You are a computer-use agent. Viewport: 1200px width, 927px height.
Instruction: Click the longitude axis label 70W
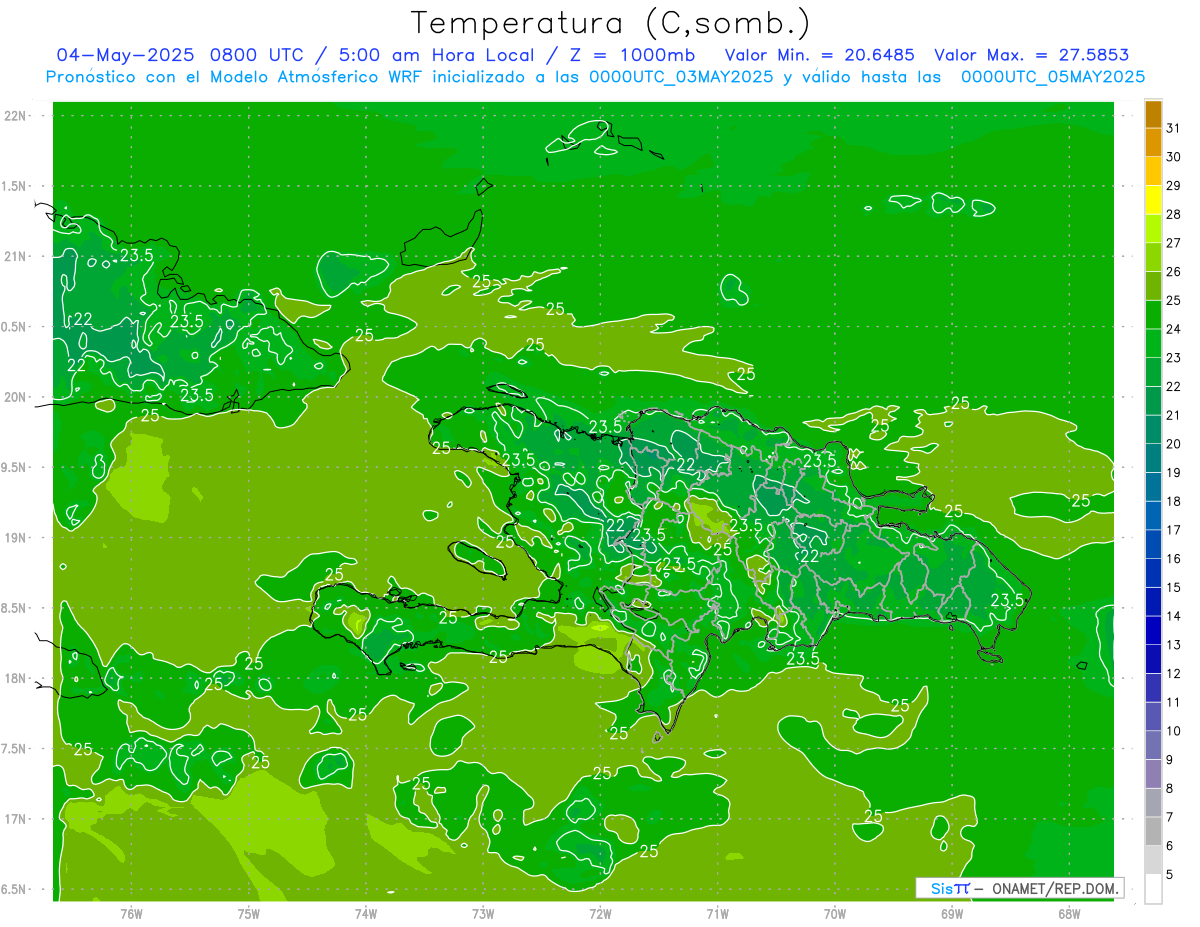click(x=834, y=913)
